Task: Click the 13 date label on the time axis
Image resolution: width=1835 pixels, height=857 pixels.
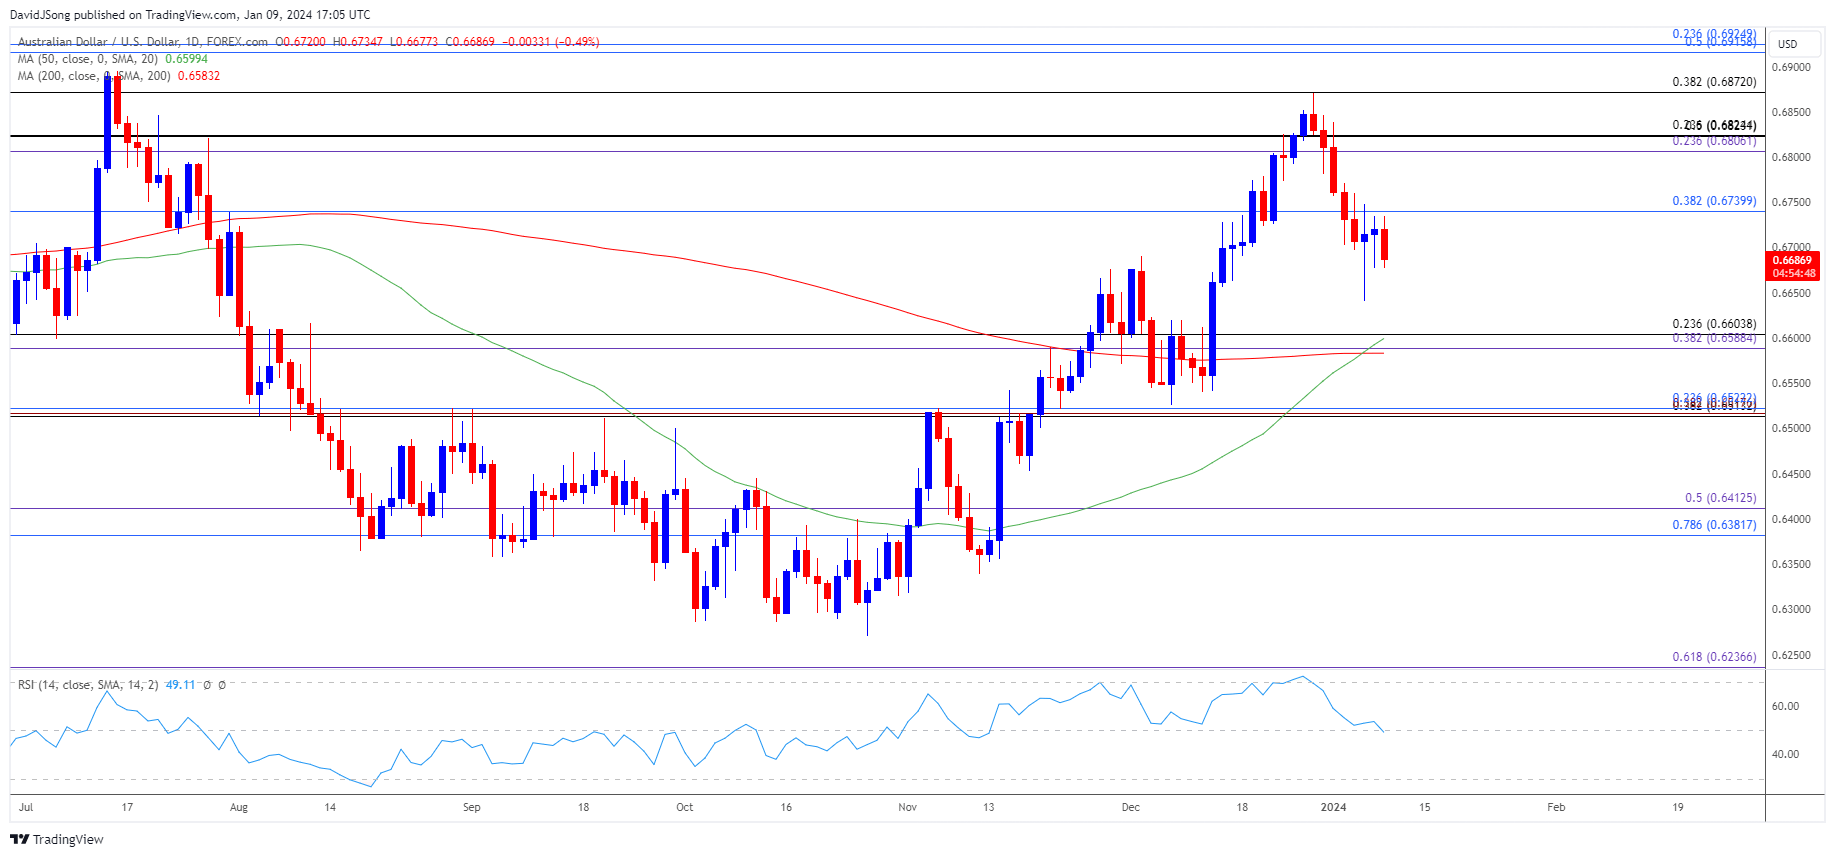Action: click(988, 807)
